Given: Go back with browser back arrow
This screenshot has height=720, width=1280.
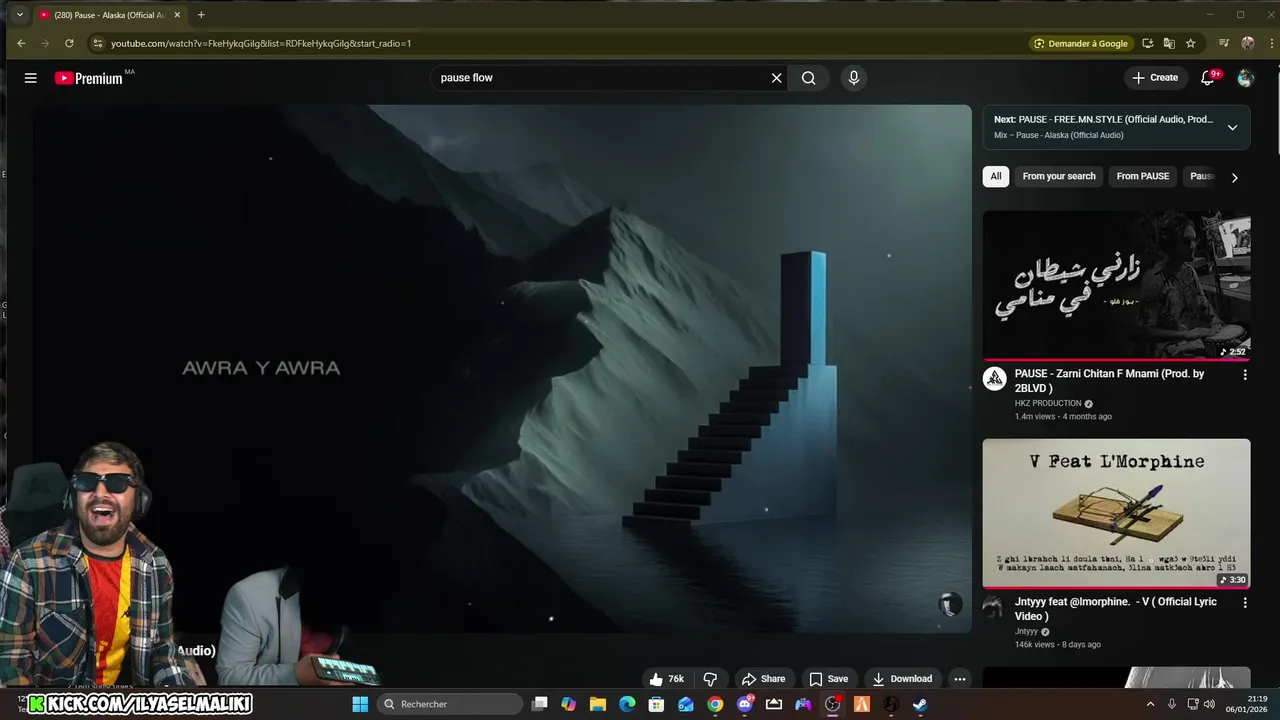Looking at the screenshot, I should [x=21, y=43].
